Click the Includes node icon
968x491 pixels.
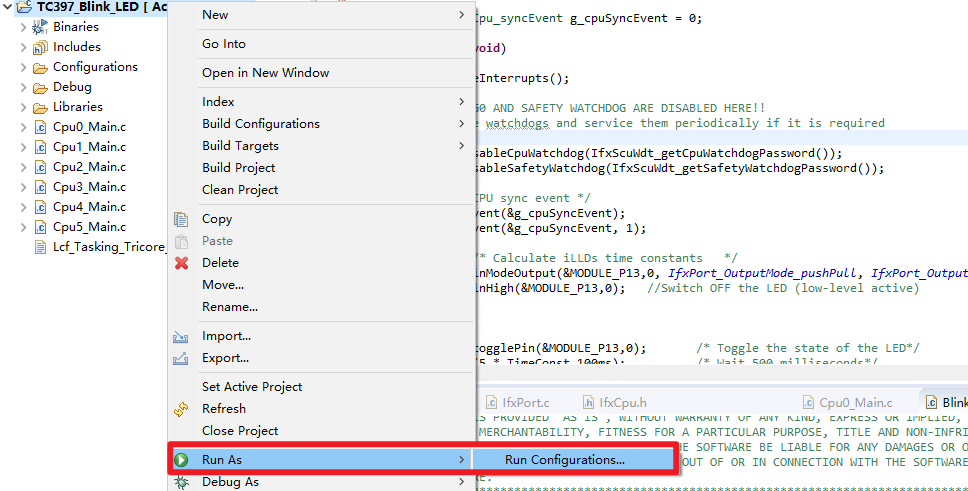[x=40, y=47]
